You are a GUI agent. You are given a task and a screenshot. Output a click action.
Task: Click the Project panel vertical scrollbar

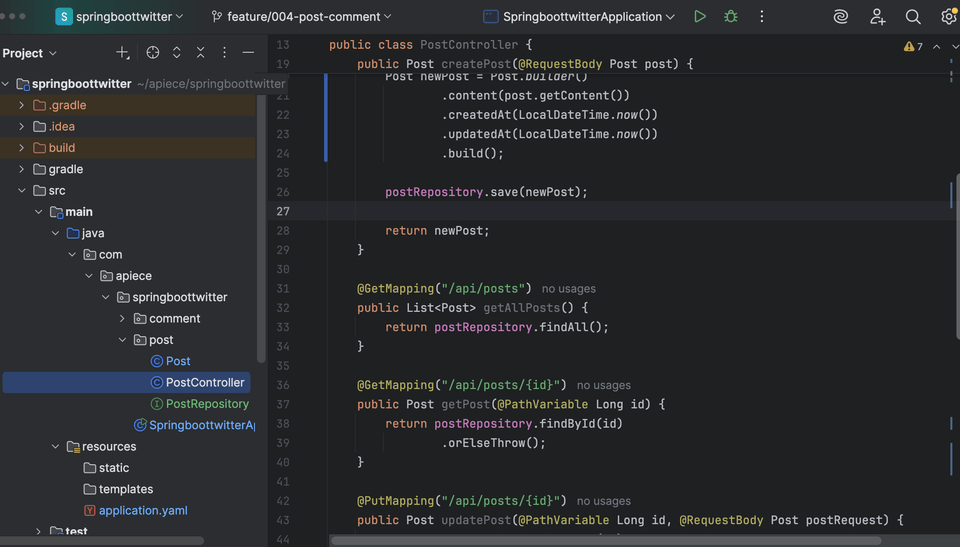pos(261,228)
